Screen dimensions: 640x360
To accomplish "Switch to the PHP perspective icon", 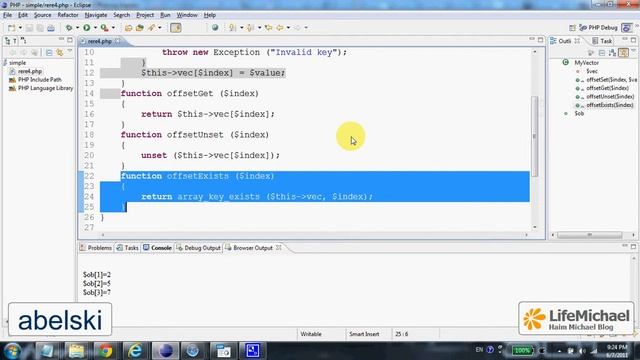I will point(627,28).
